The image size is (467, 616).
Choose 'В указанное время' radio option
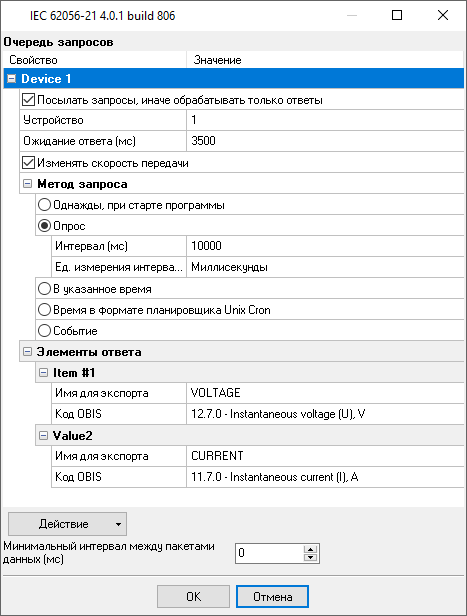click(x=44, y=289)
